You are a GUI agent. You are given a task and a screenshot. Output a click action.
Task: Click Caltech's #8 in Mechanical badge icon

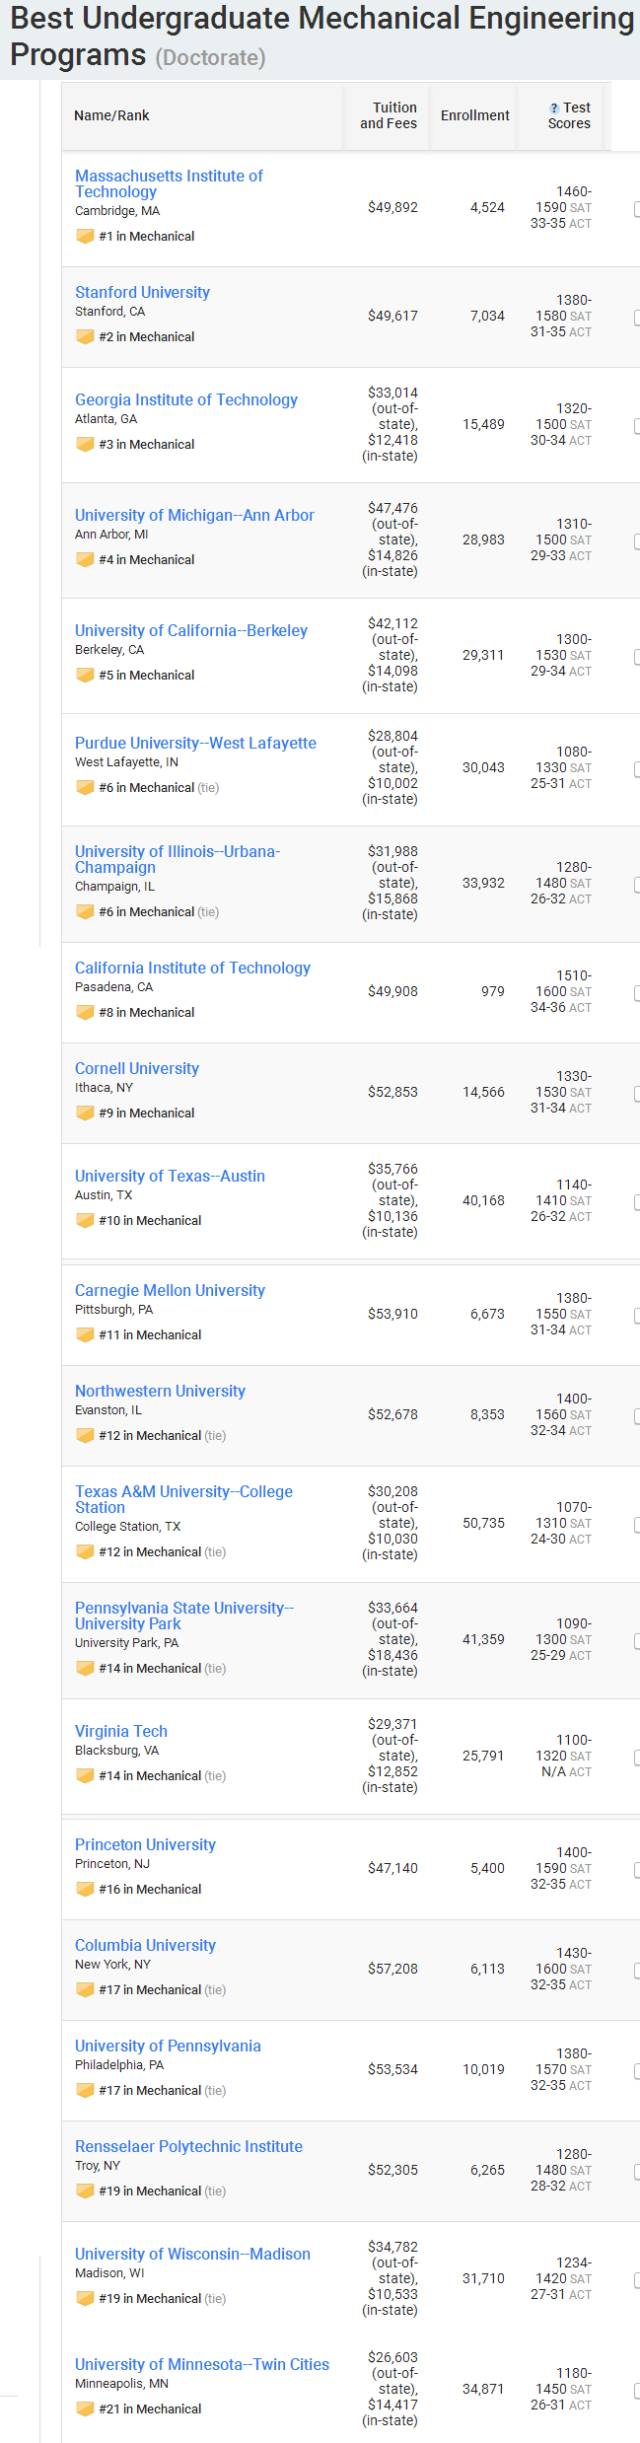[x=85, y=1013]
